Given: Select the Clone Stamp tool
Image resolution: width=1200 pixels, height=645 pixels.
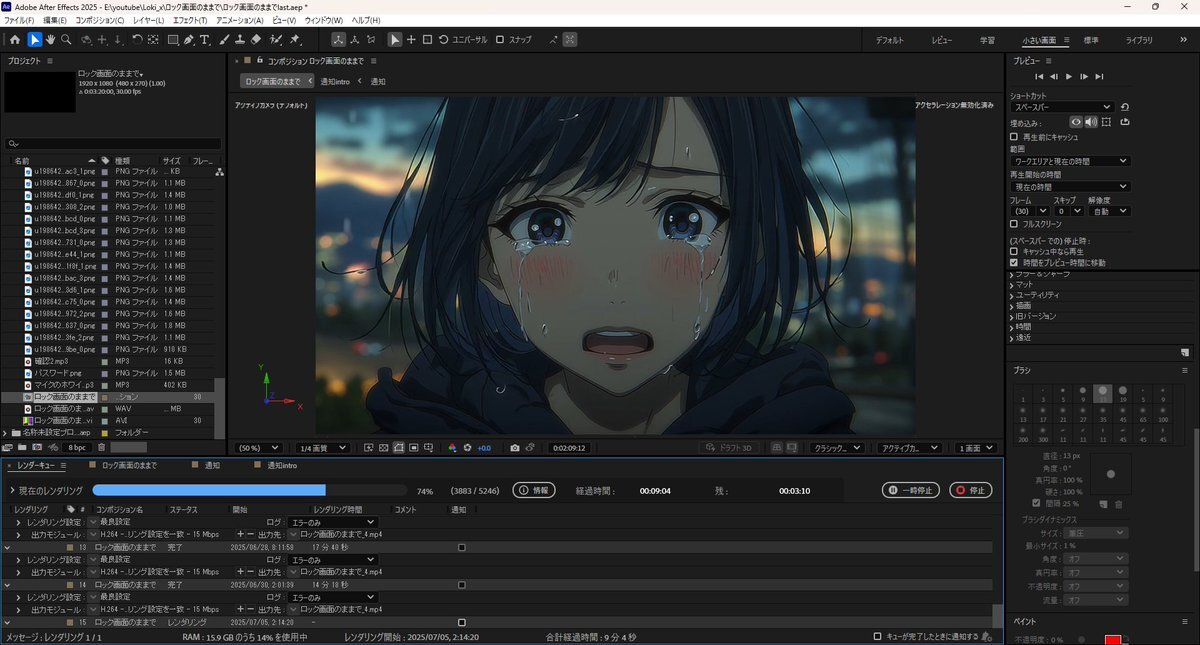Looking at the screenshot, I should (x=240, y=40).
